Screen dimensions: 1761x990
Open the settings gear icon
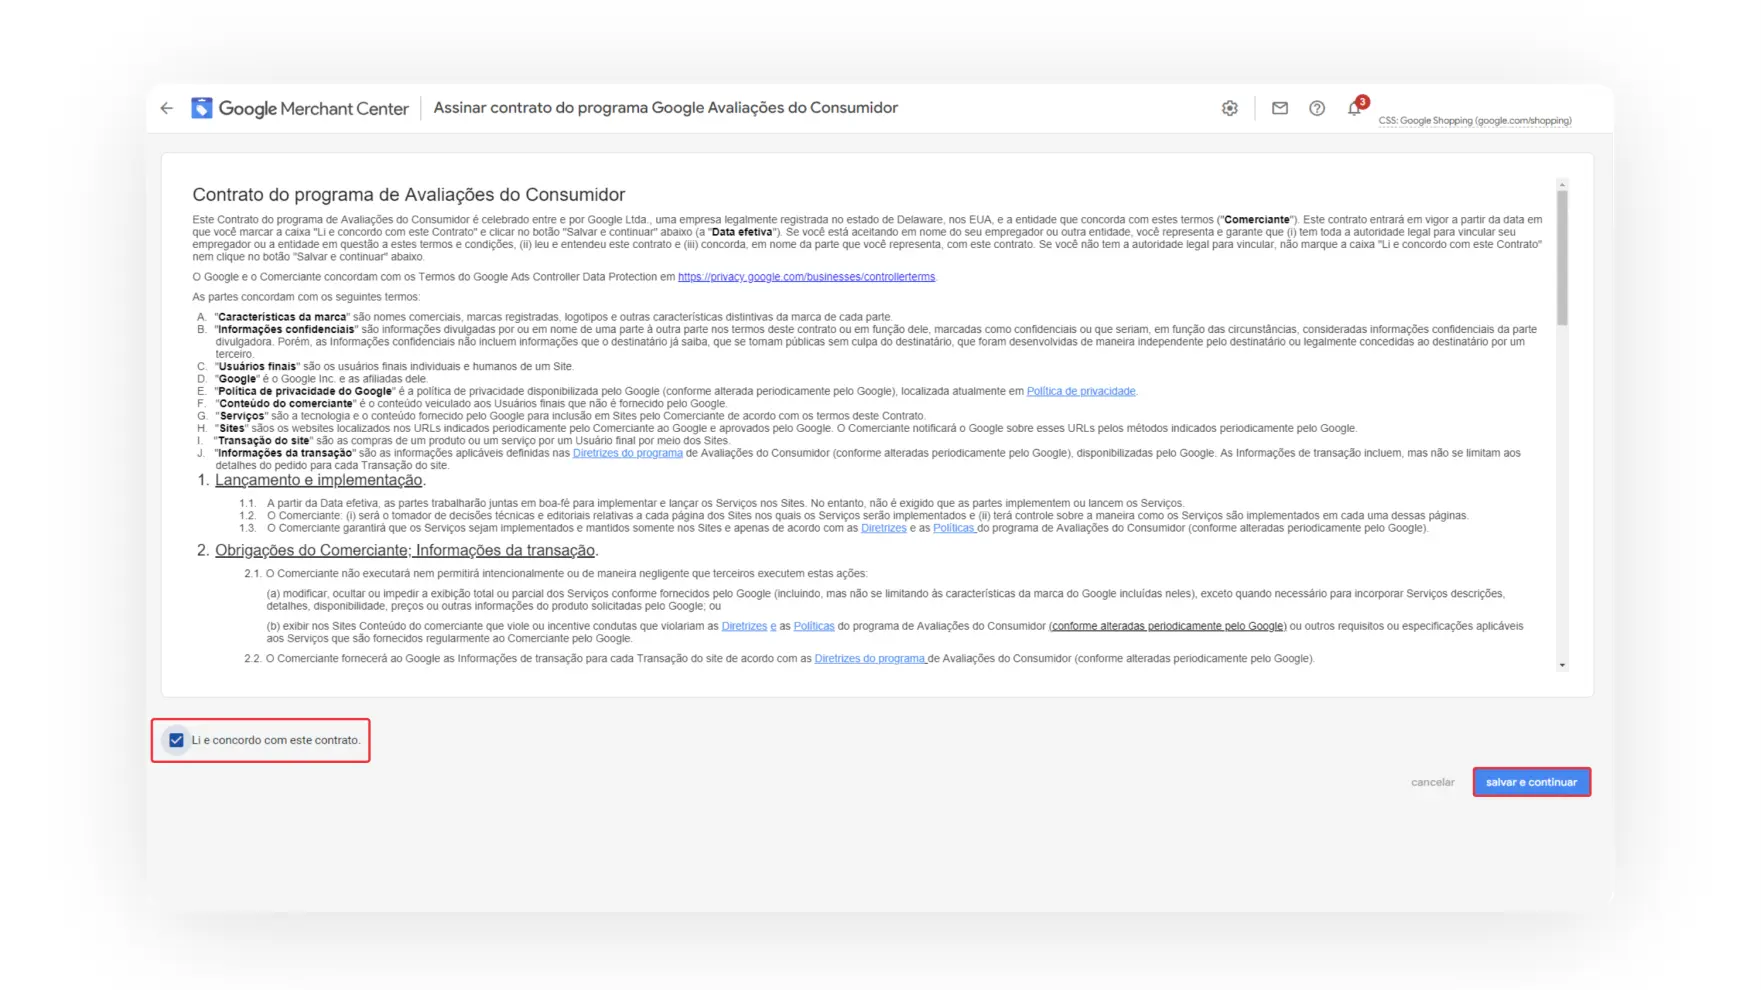click(1229, 108)
